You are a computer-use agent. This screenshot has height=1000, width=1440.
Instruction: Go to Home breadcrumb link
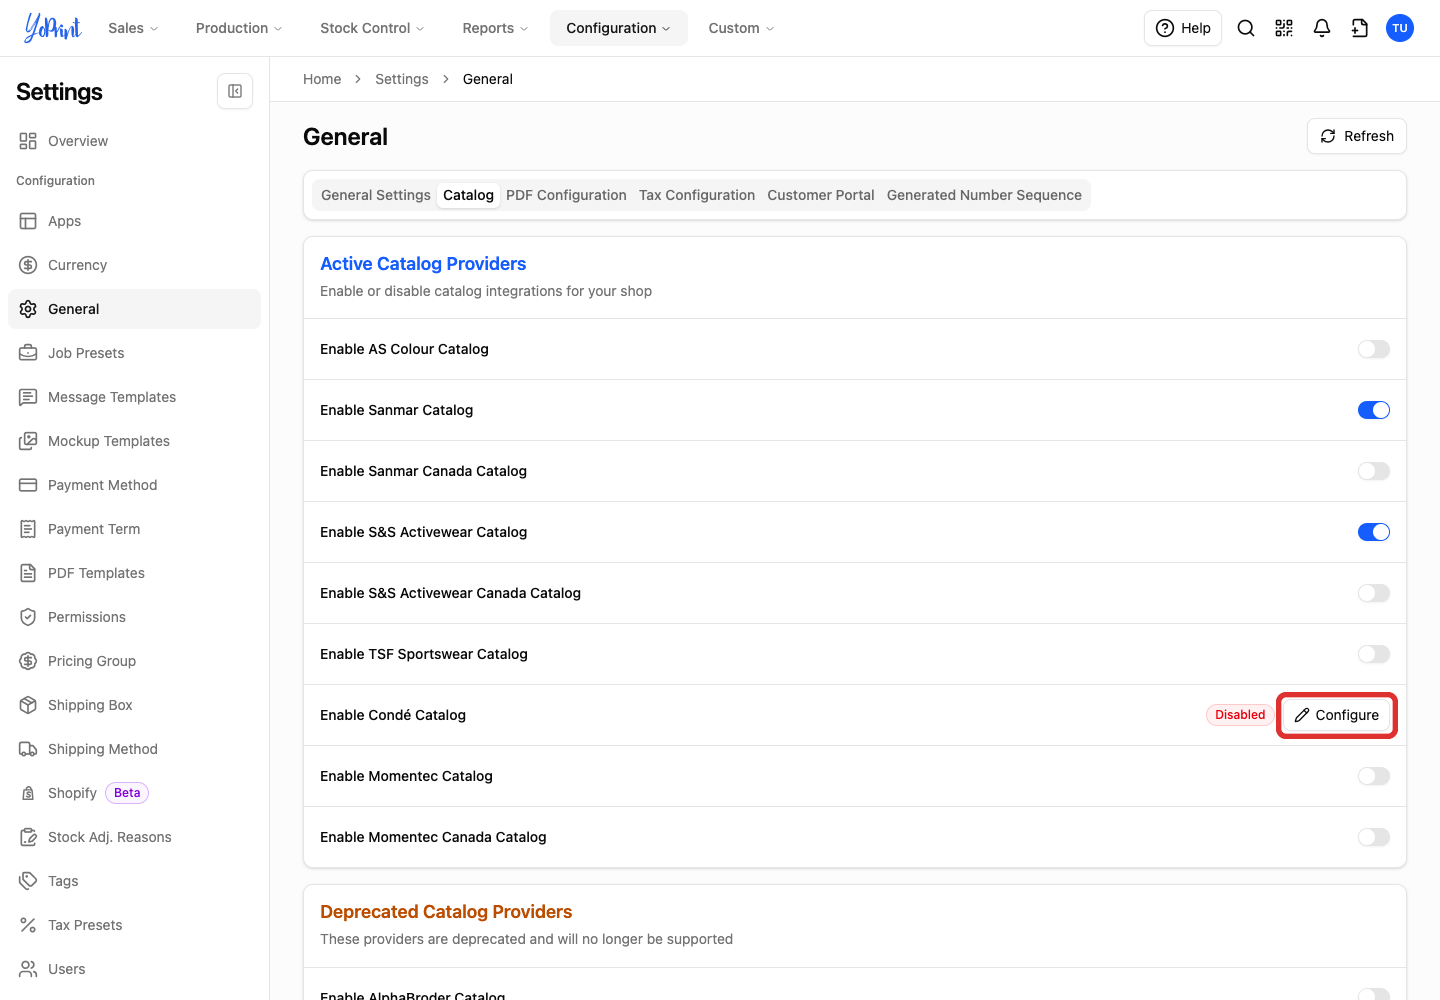(322, 79)
